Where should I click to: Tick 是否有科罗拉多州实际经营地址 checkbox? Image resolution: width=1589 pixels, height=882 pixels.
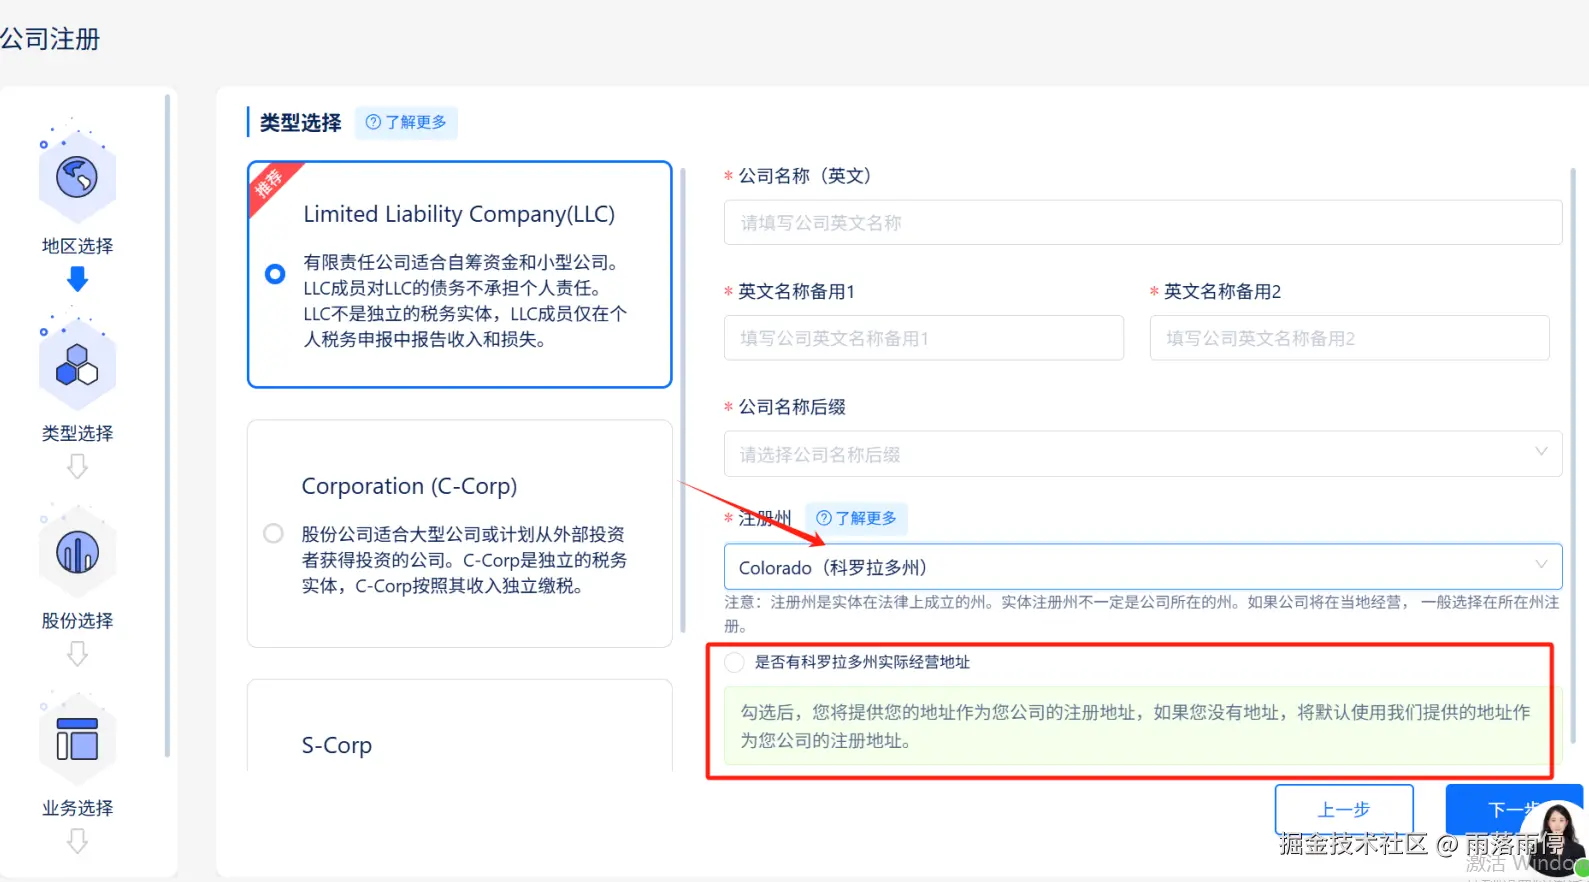coord(735,662)
